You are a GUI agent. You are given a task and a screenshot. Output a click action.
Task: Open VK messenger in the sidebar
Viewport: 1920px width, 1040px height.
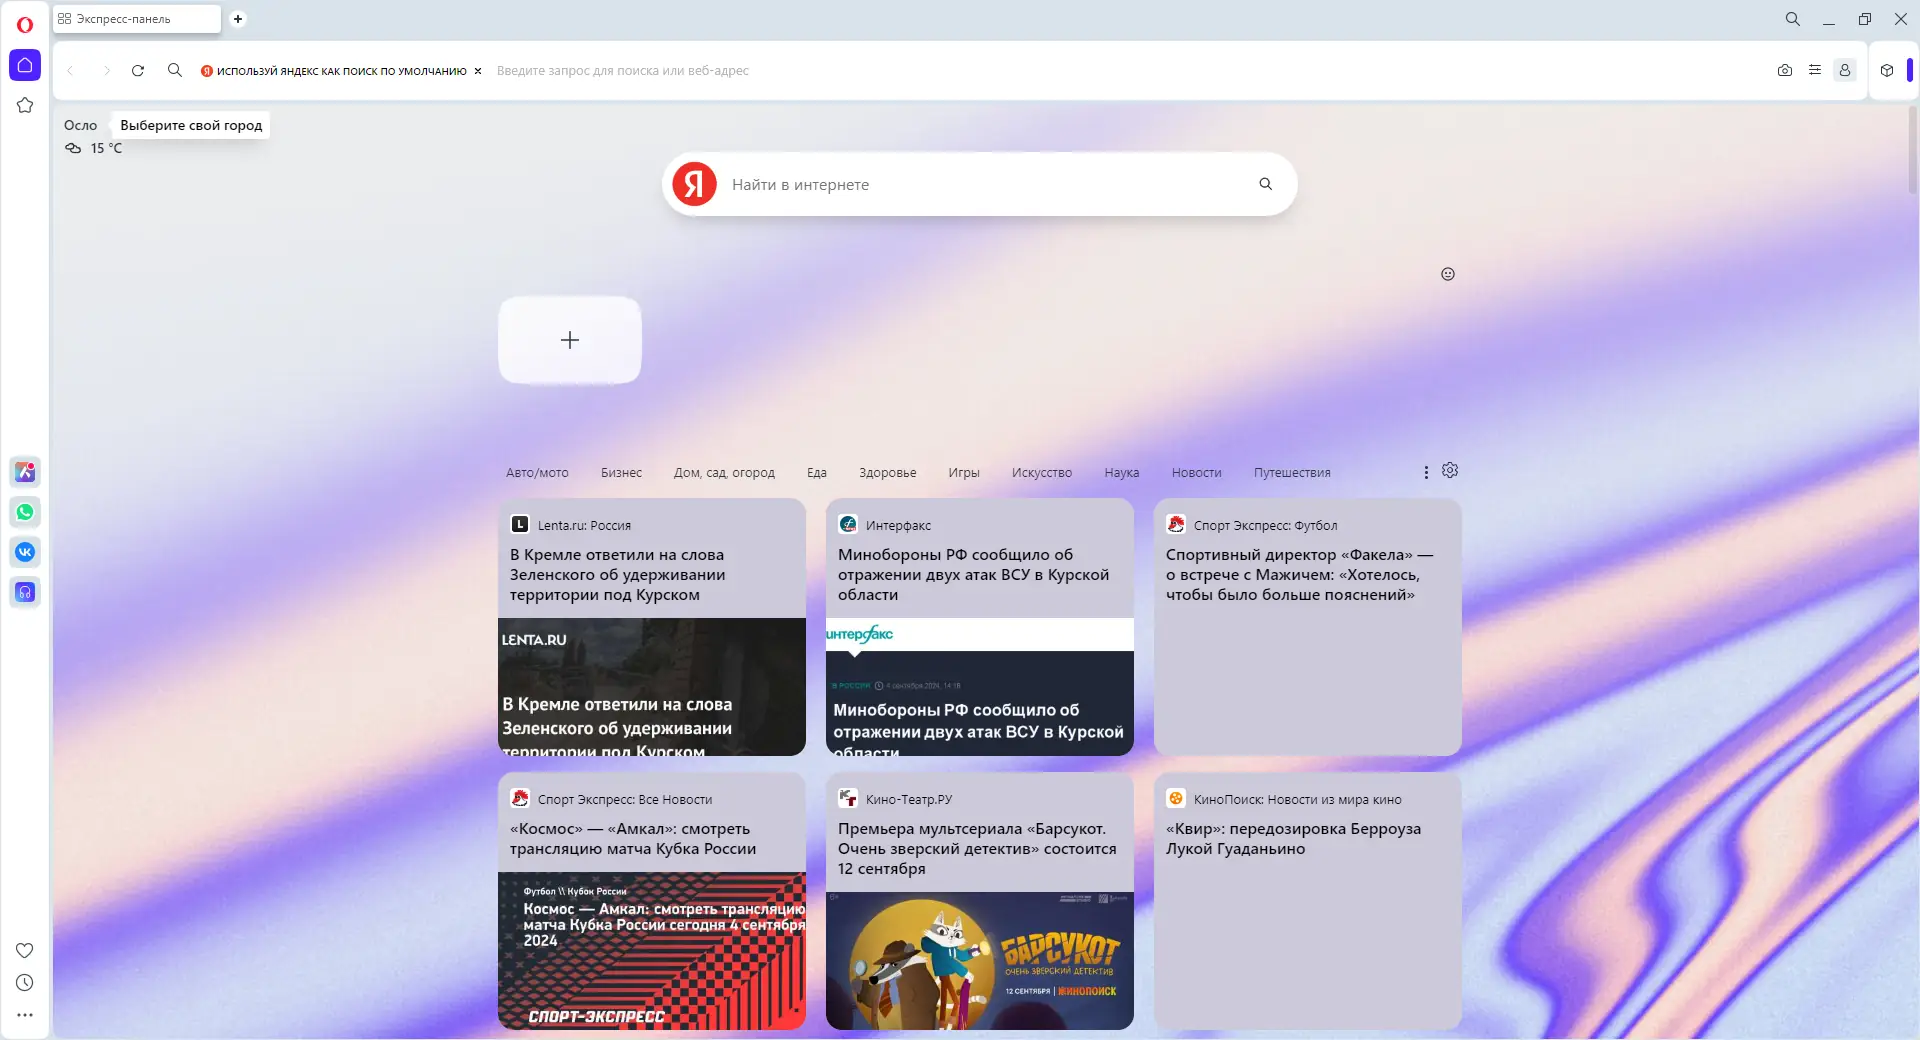tap(25, 552)
